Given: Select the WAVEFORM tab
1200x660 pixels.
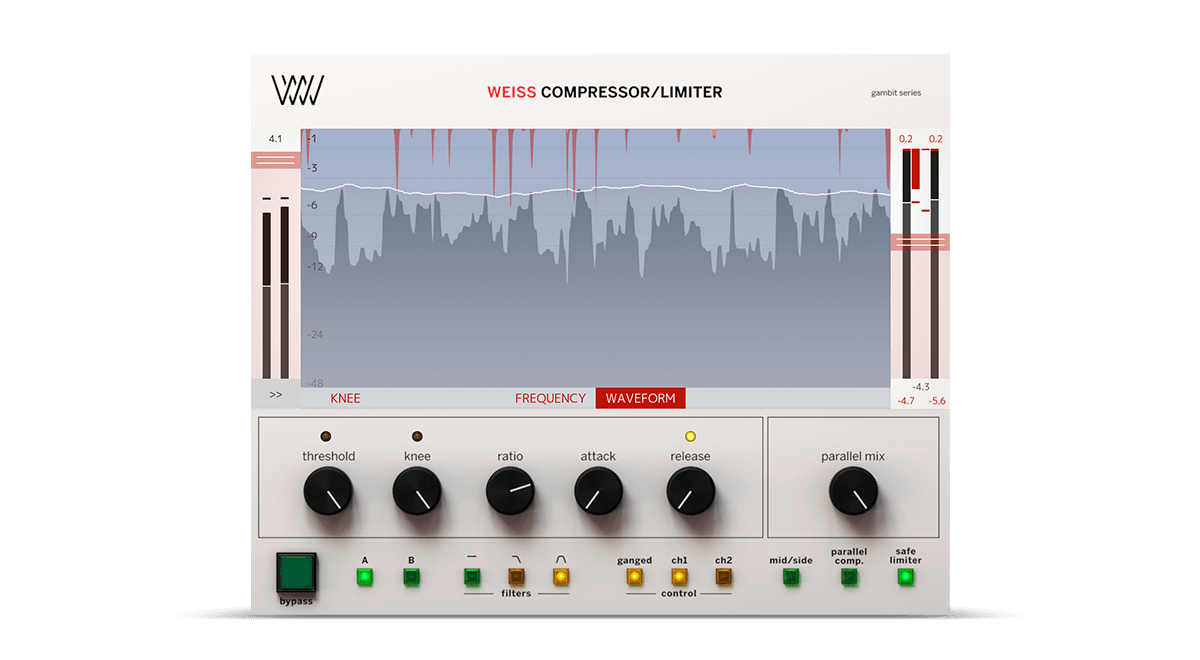Looking at the screenshot, I should coord(640,397).
